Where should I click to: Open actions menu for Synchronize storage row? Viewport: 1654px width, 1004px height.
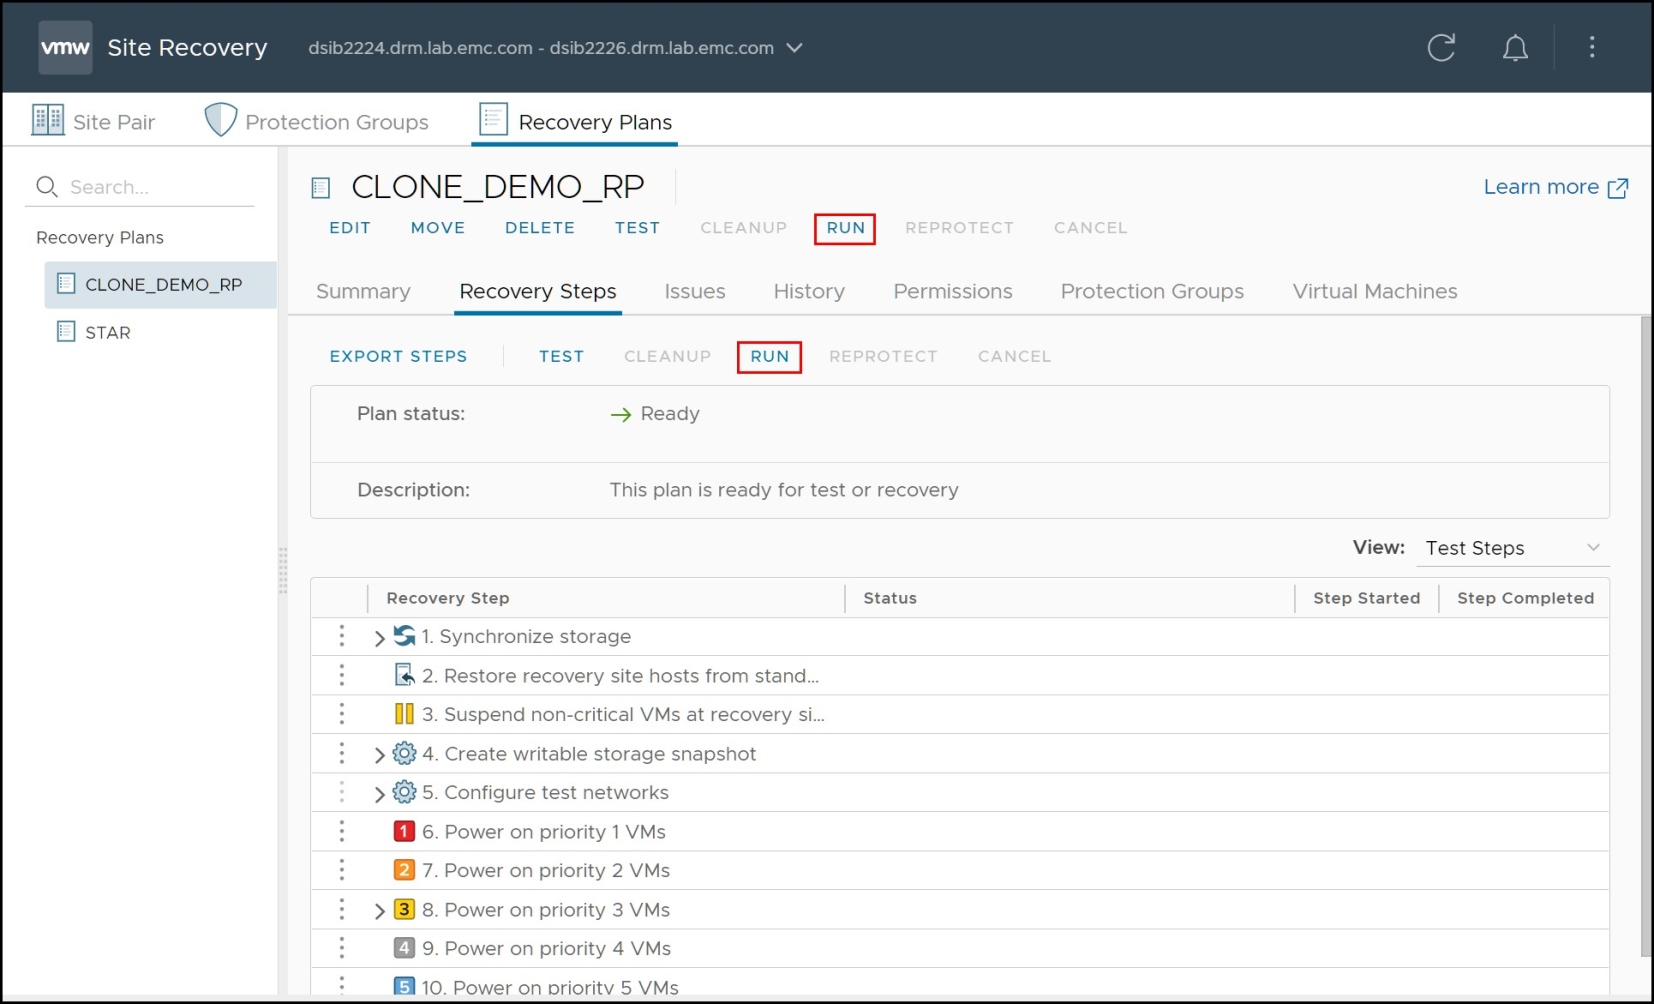342,636
